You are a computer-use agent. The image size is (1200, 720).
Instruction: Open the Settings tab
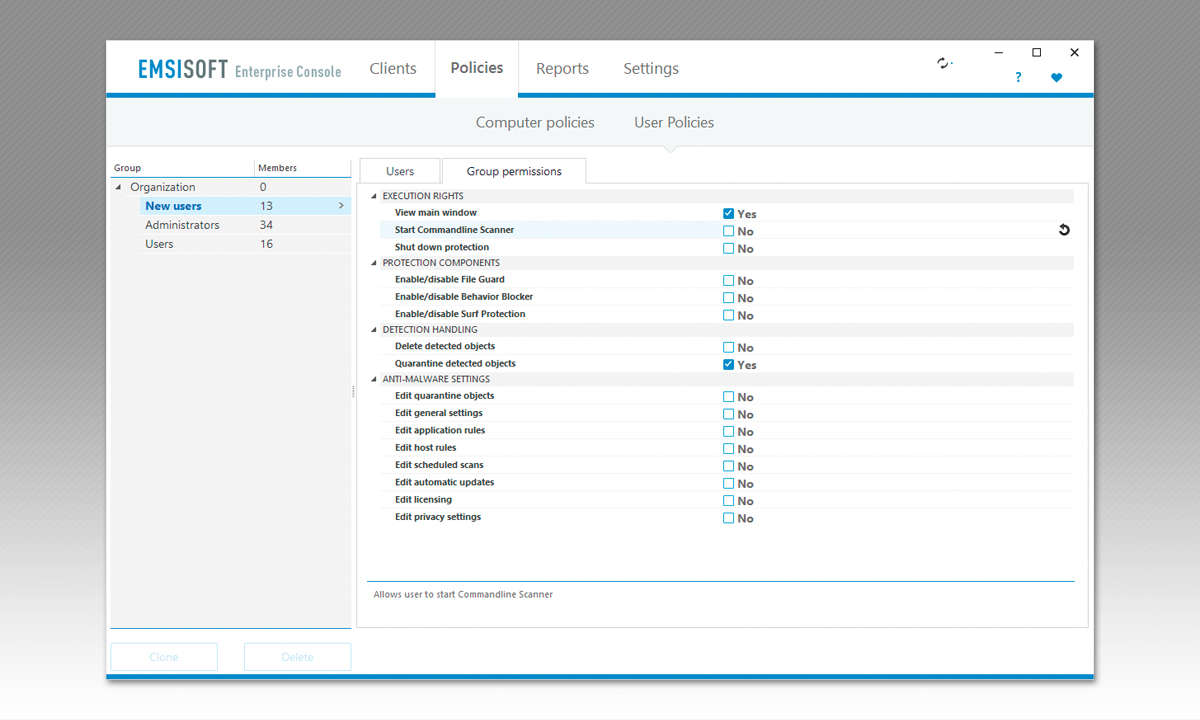coord(651,68)
